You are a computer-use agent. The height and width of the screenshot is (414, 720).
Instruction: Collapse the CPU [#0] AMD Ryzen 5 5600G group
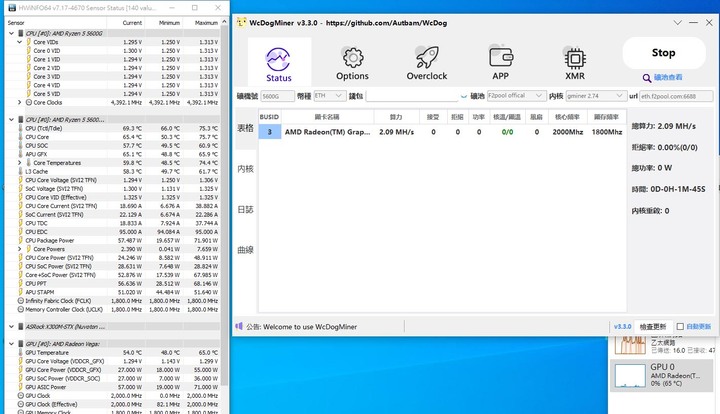point(11,33)
